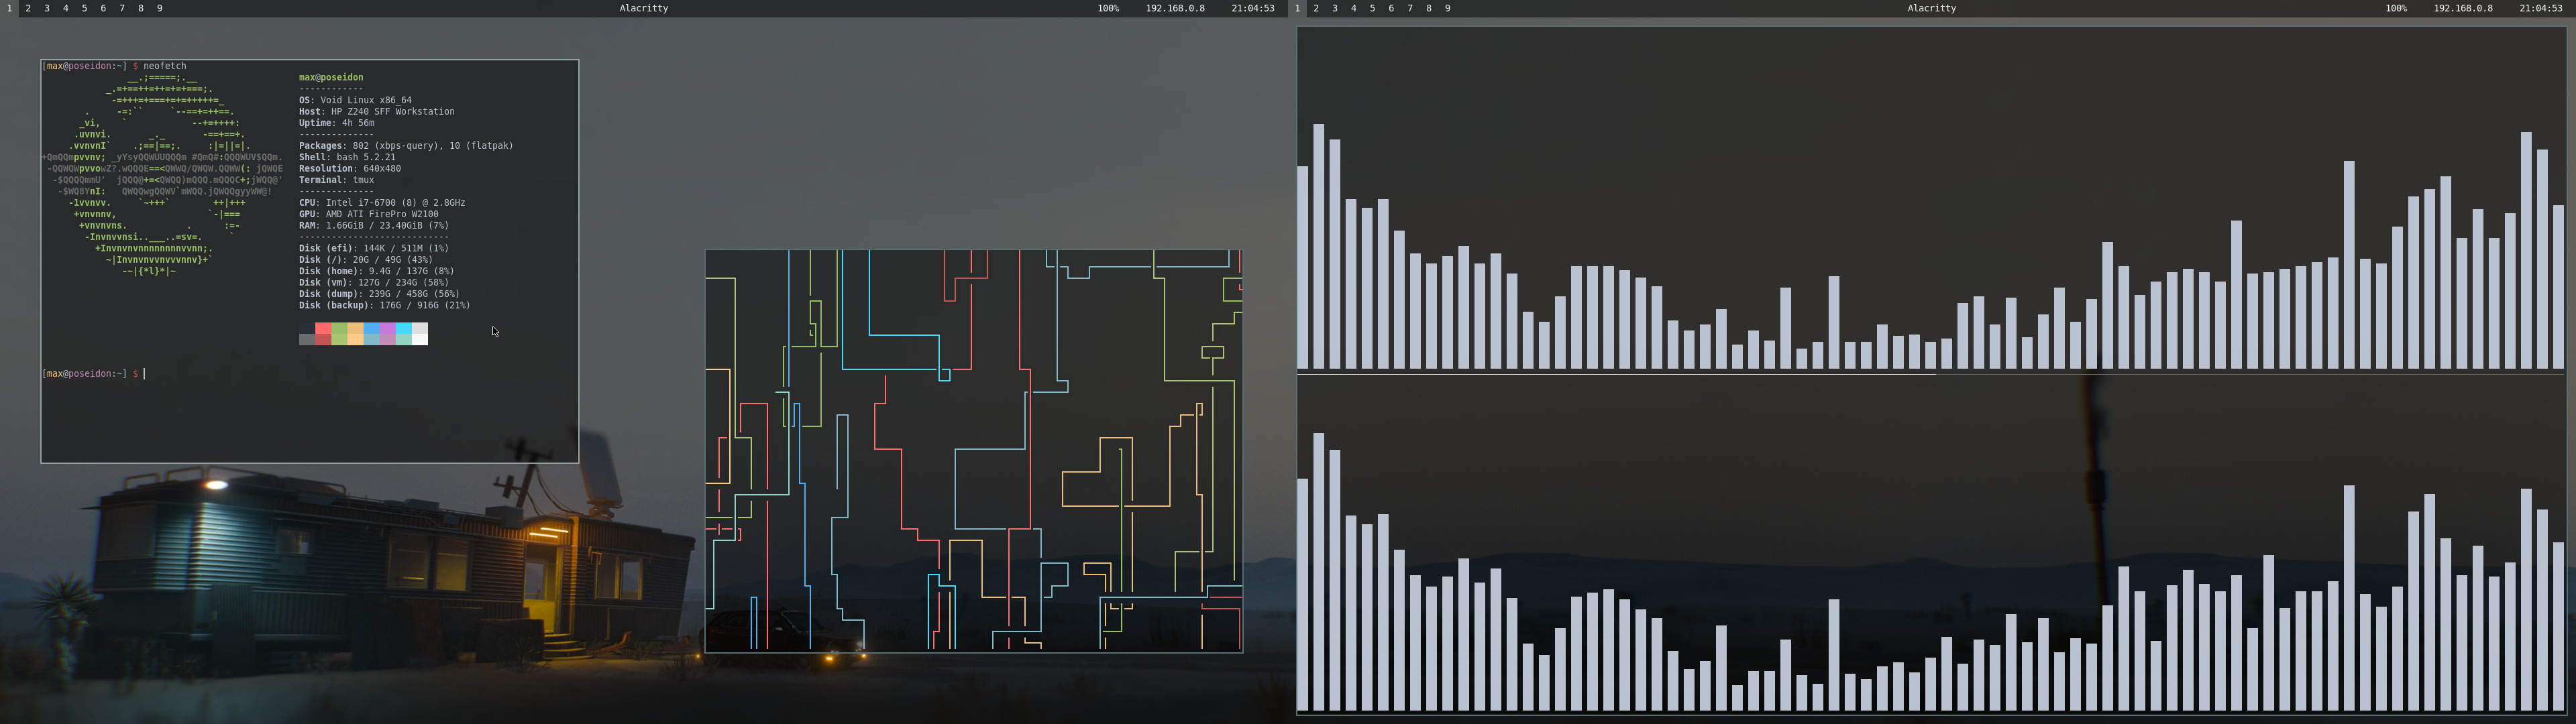Click the 21:04:53 clock on left bar
This screenshot has height=724, width=2576.
click(x=1252, y=8)
